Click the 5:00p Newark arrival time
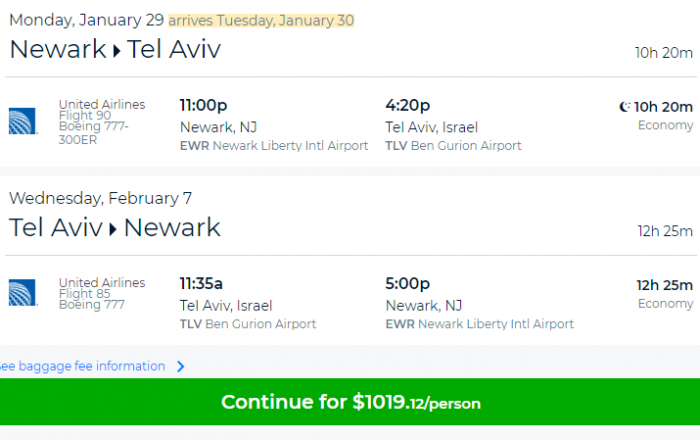Viewport: 700px width, 440px height. click(x=408, y=283)
